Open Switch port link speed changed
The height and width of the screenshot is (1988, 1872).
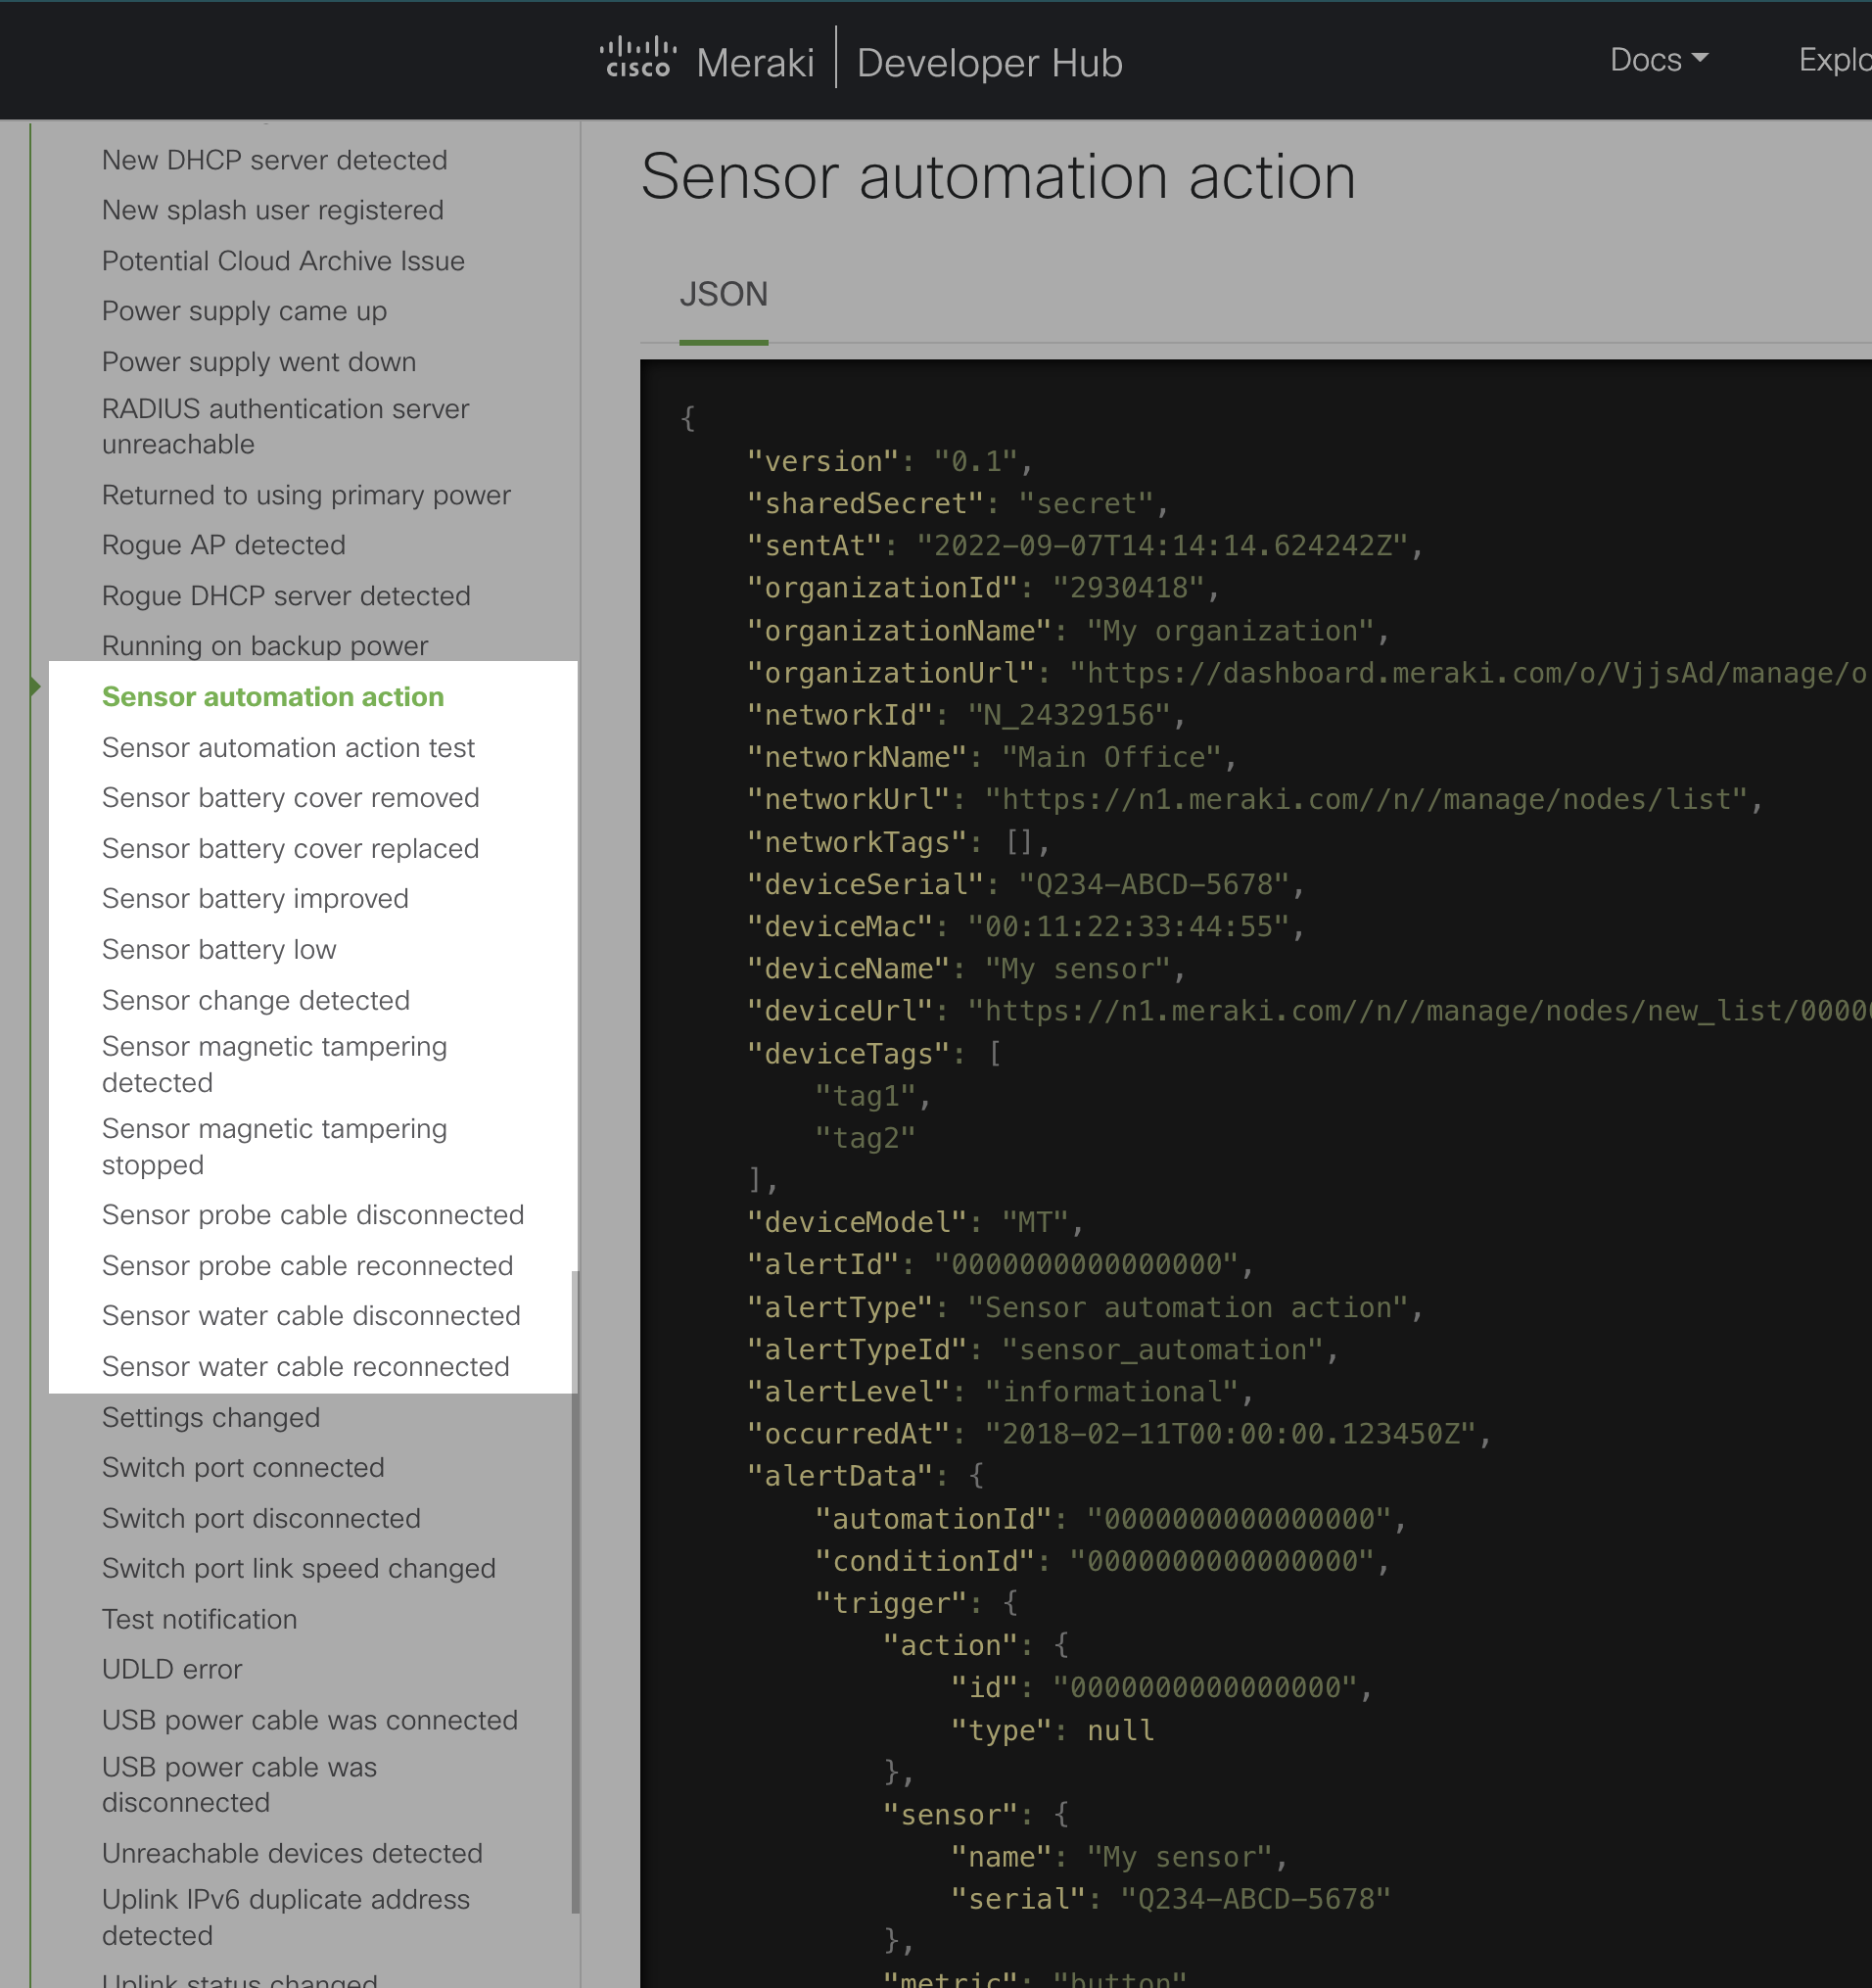[298, 1569]
